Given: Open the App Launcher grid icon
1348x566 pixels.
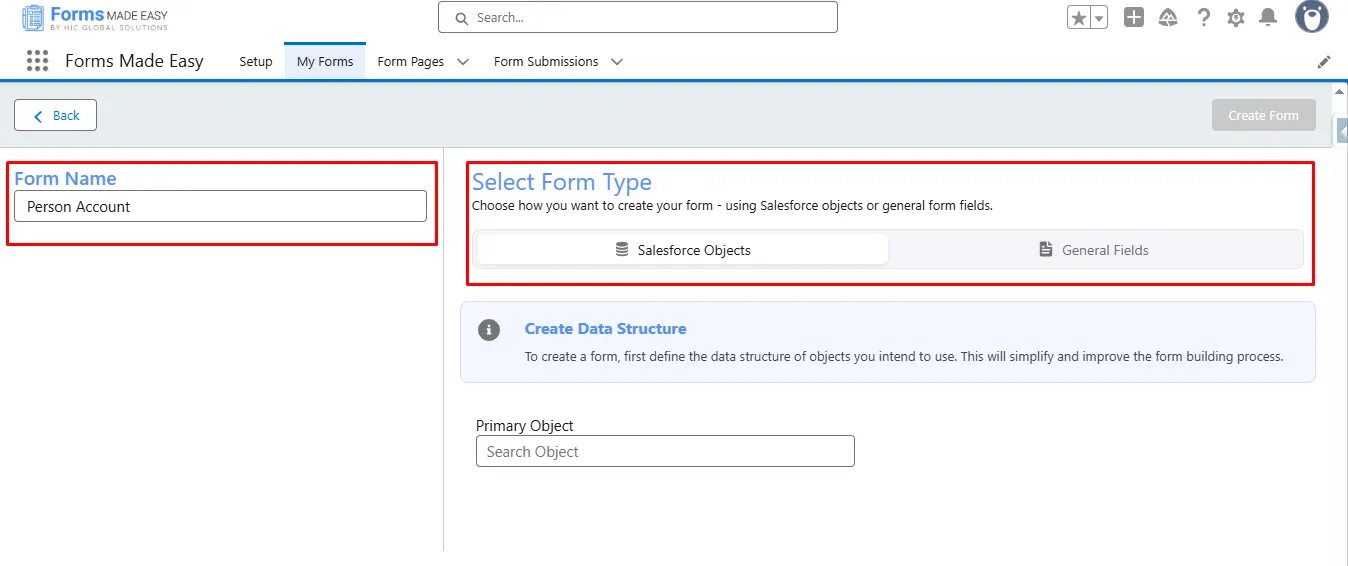Looking at the screenshot, I should click(x=37, y=61).
